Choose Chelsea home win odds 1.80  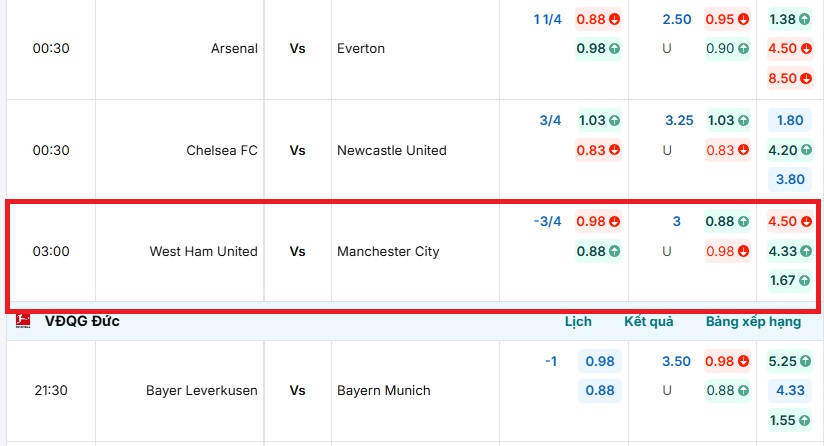point(789,120)
